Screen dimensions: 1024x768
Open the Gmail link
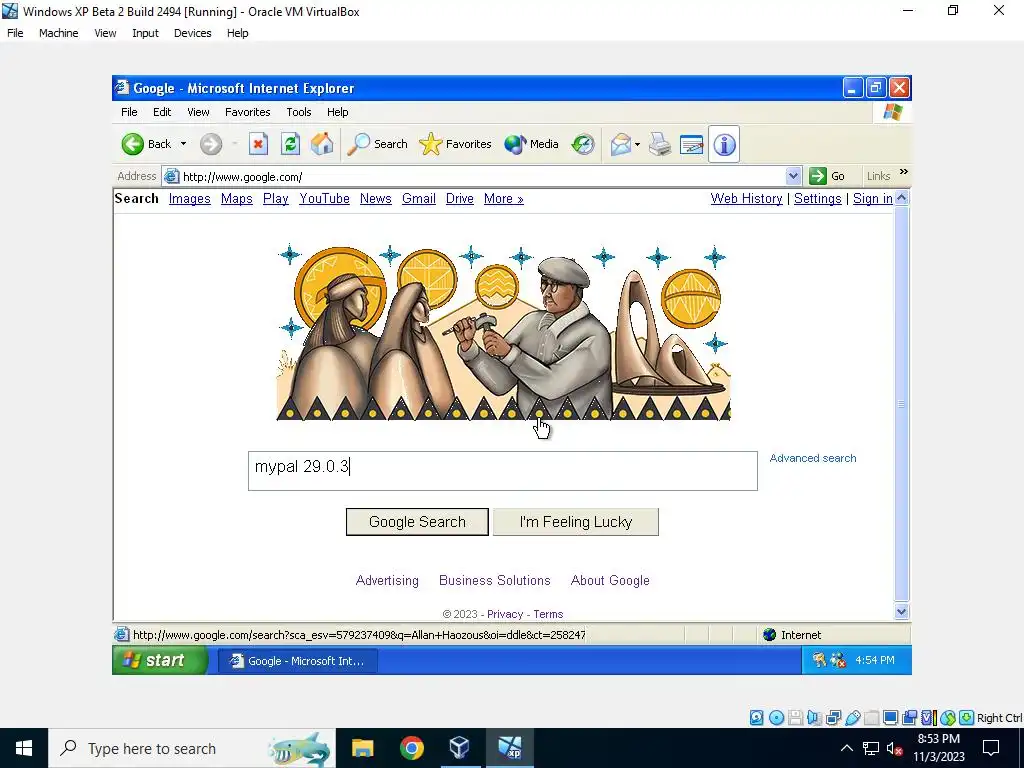pyautogui.click(x=419, y=199)
